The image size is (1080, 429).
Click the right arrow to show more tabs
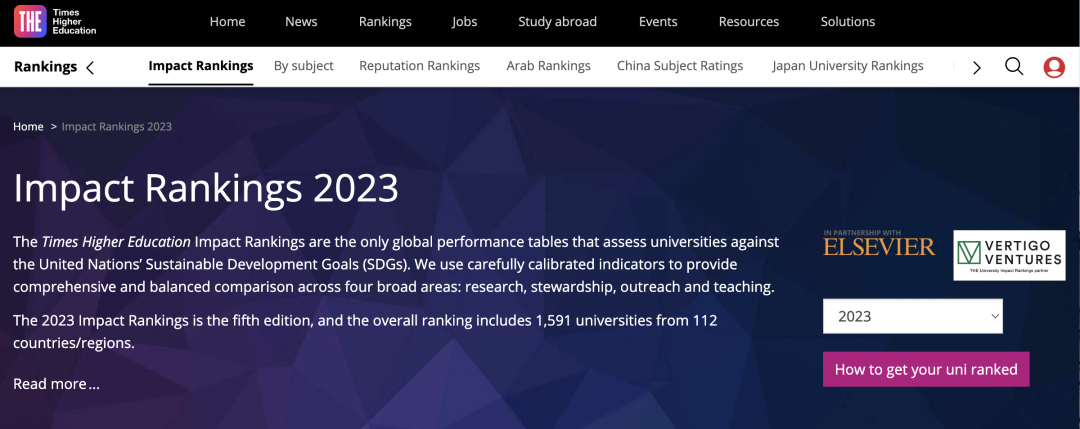(976, 67)
